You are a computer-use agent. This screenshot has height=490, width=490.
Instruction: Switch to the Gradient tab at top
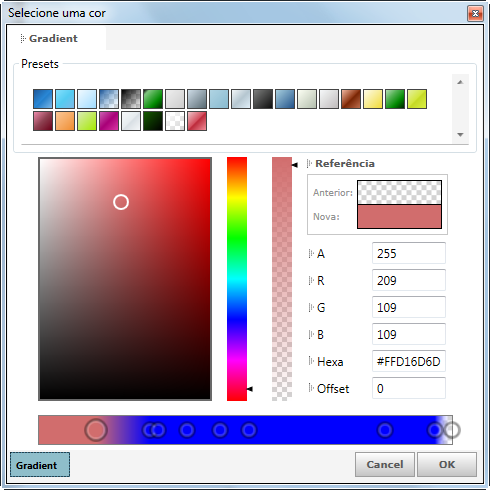click(53, 38)
